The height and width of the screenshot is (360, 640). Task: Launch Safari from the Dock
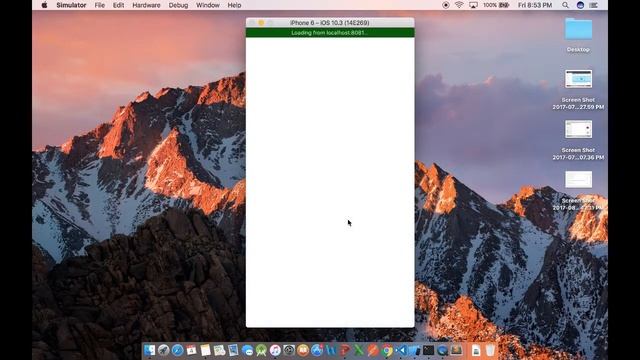coord(178,350)
